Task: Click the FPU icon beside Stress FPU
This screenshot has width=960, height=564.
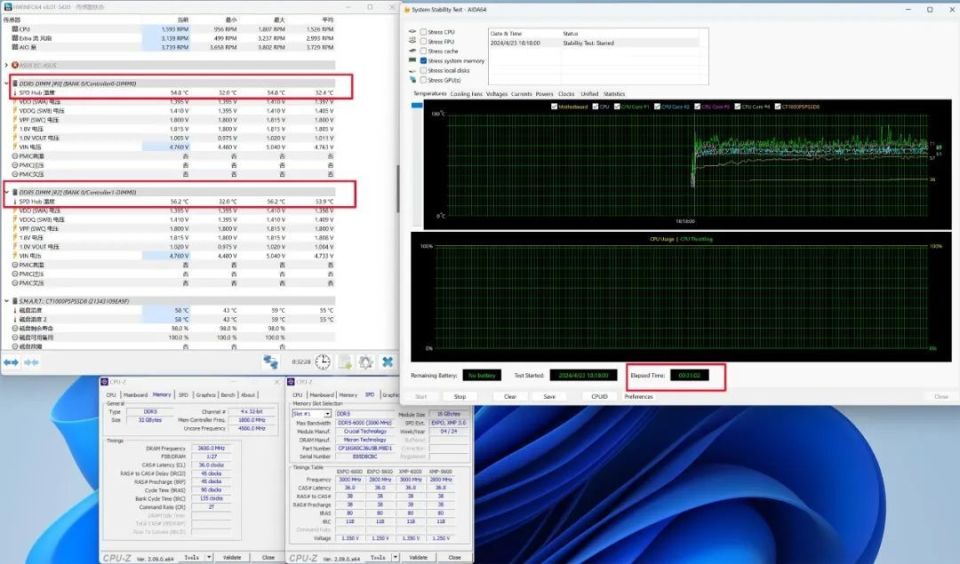Action: point(413,41)
